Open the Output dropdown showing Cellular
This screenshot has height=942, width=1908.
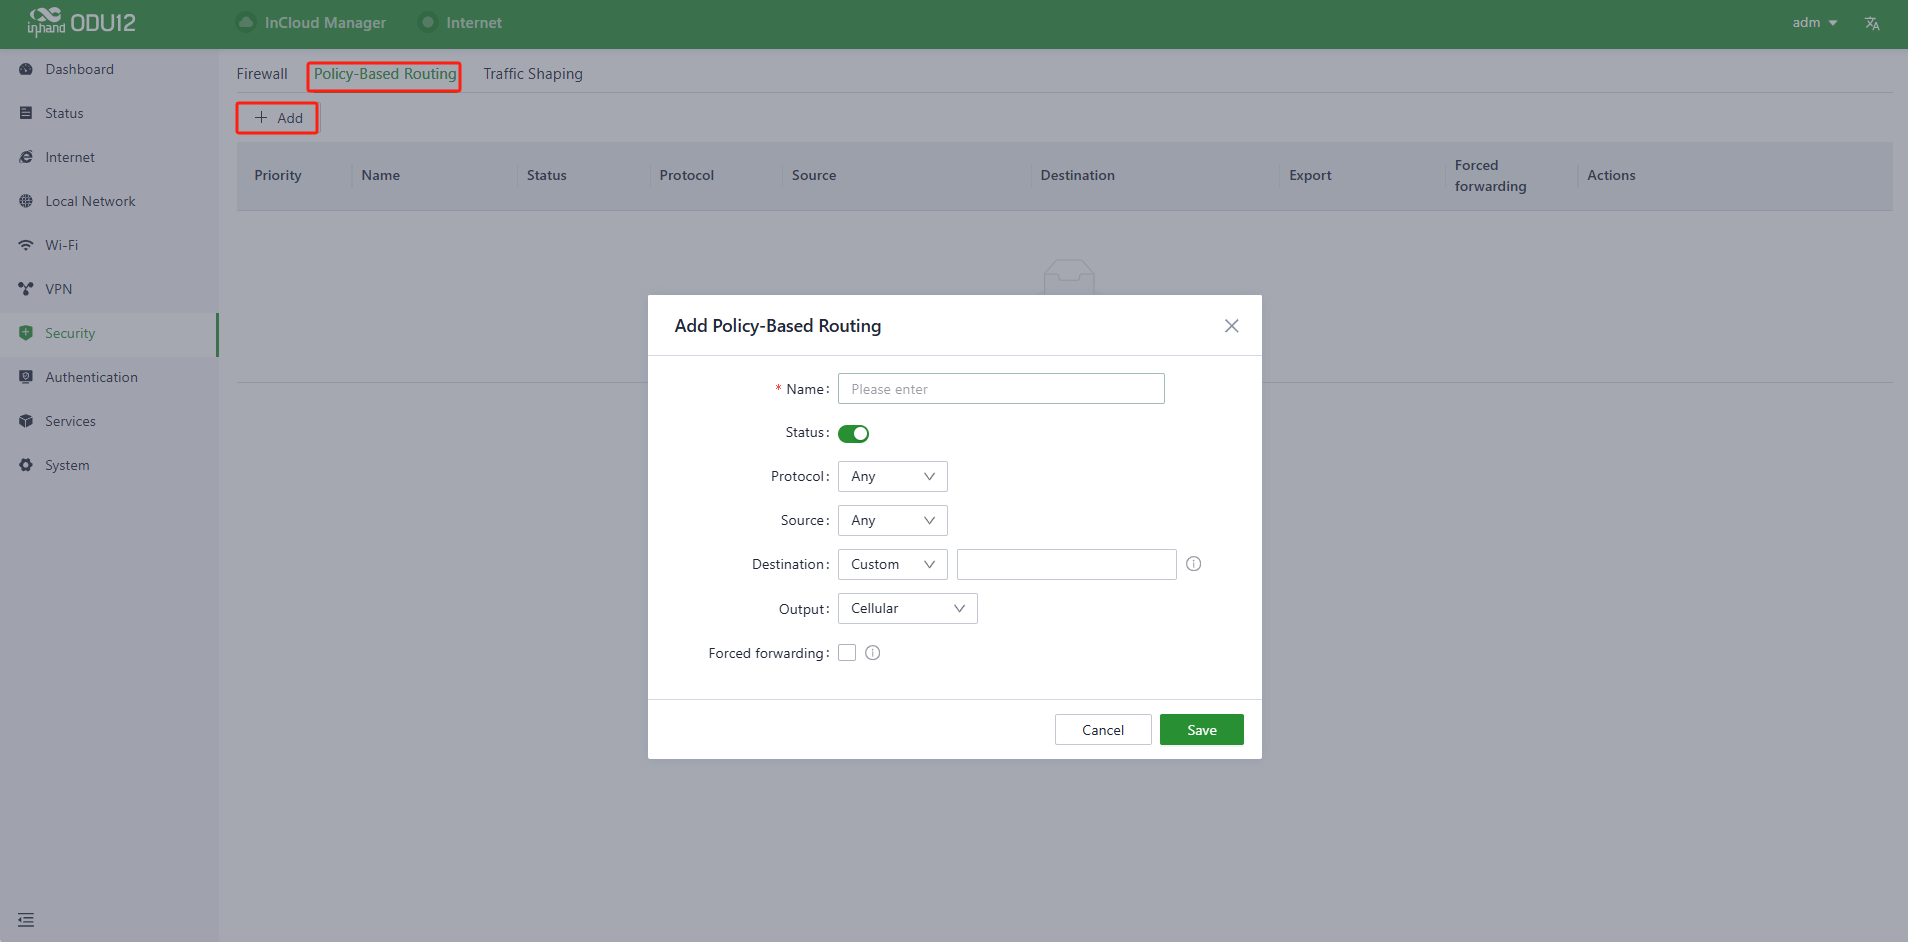pyautogui.click(x=907, y=609)
